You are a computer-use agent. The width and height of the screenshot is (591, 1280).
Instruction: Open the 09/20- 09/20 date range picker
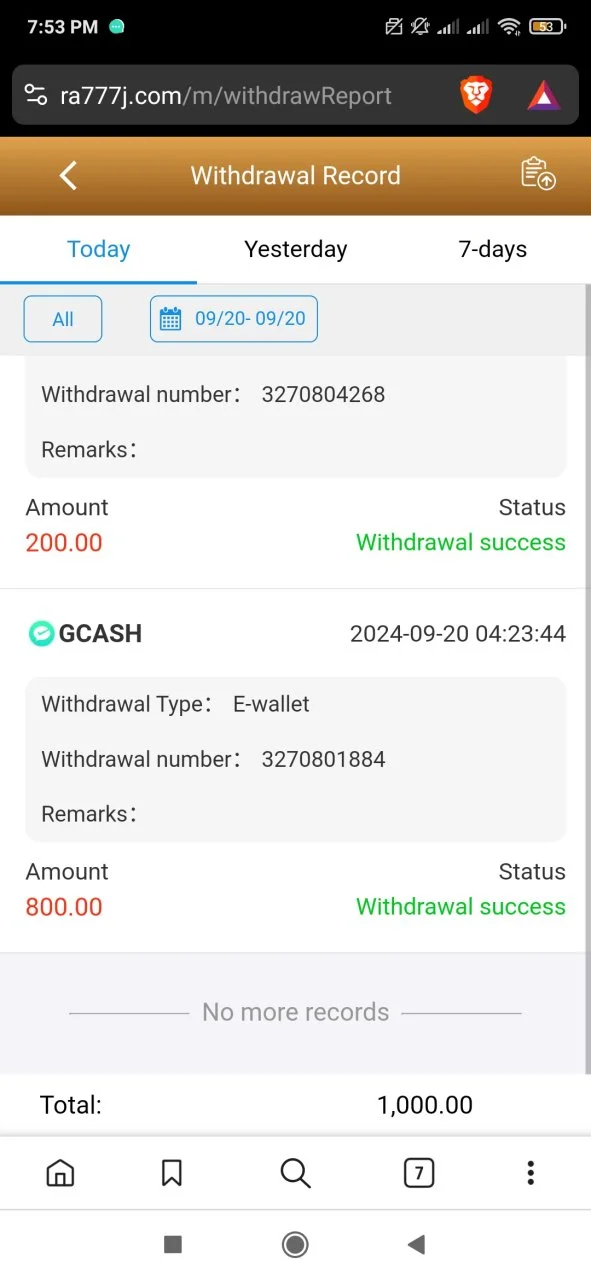[234, 319]
